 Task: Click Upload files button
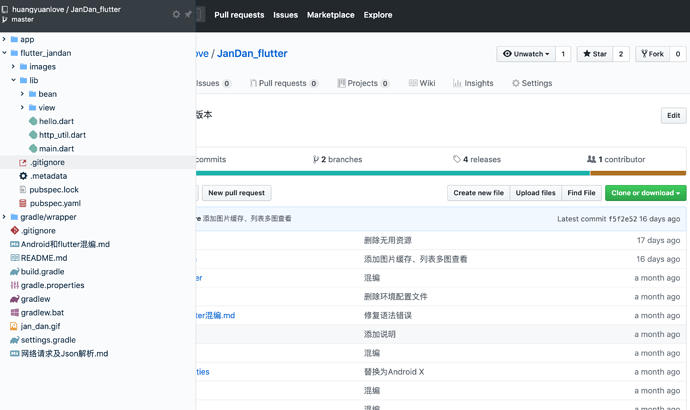point(536,193)
